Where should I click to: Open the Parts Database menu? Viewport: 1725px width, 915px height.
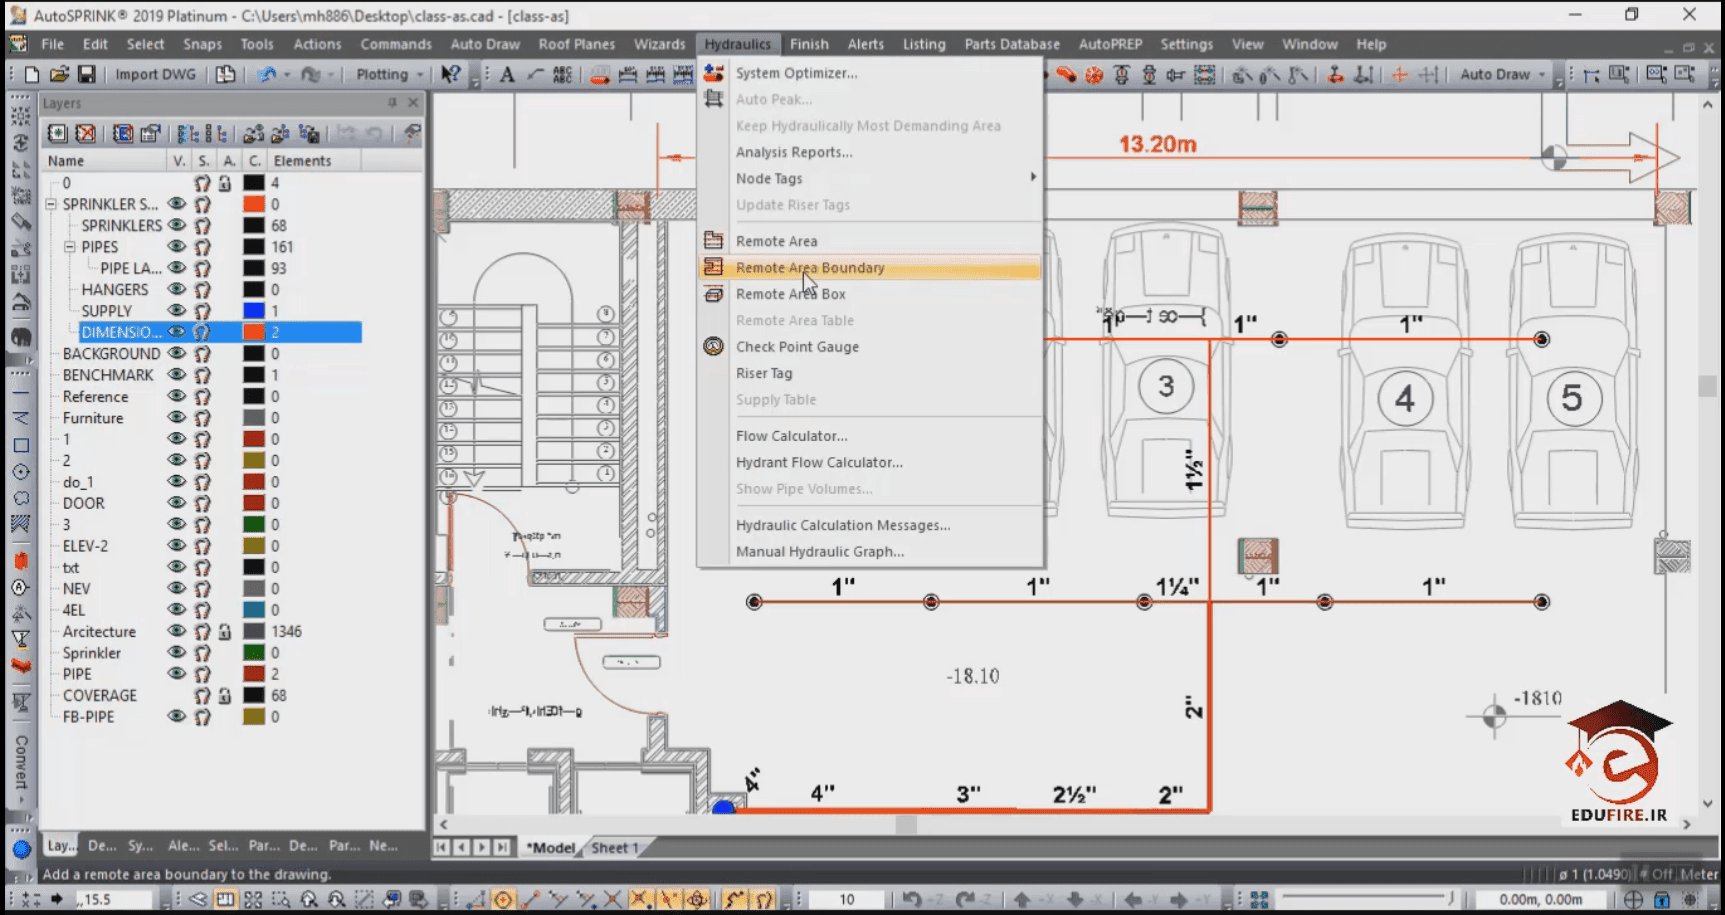click(1012, 44)
